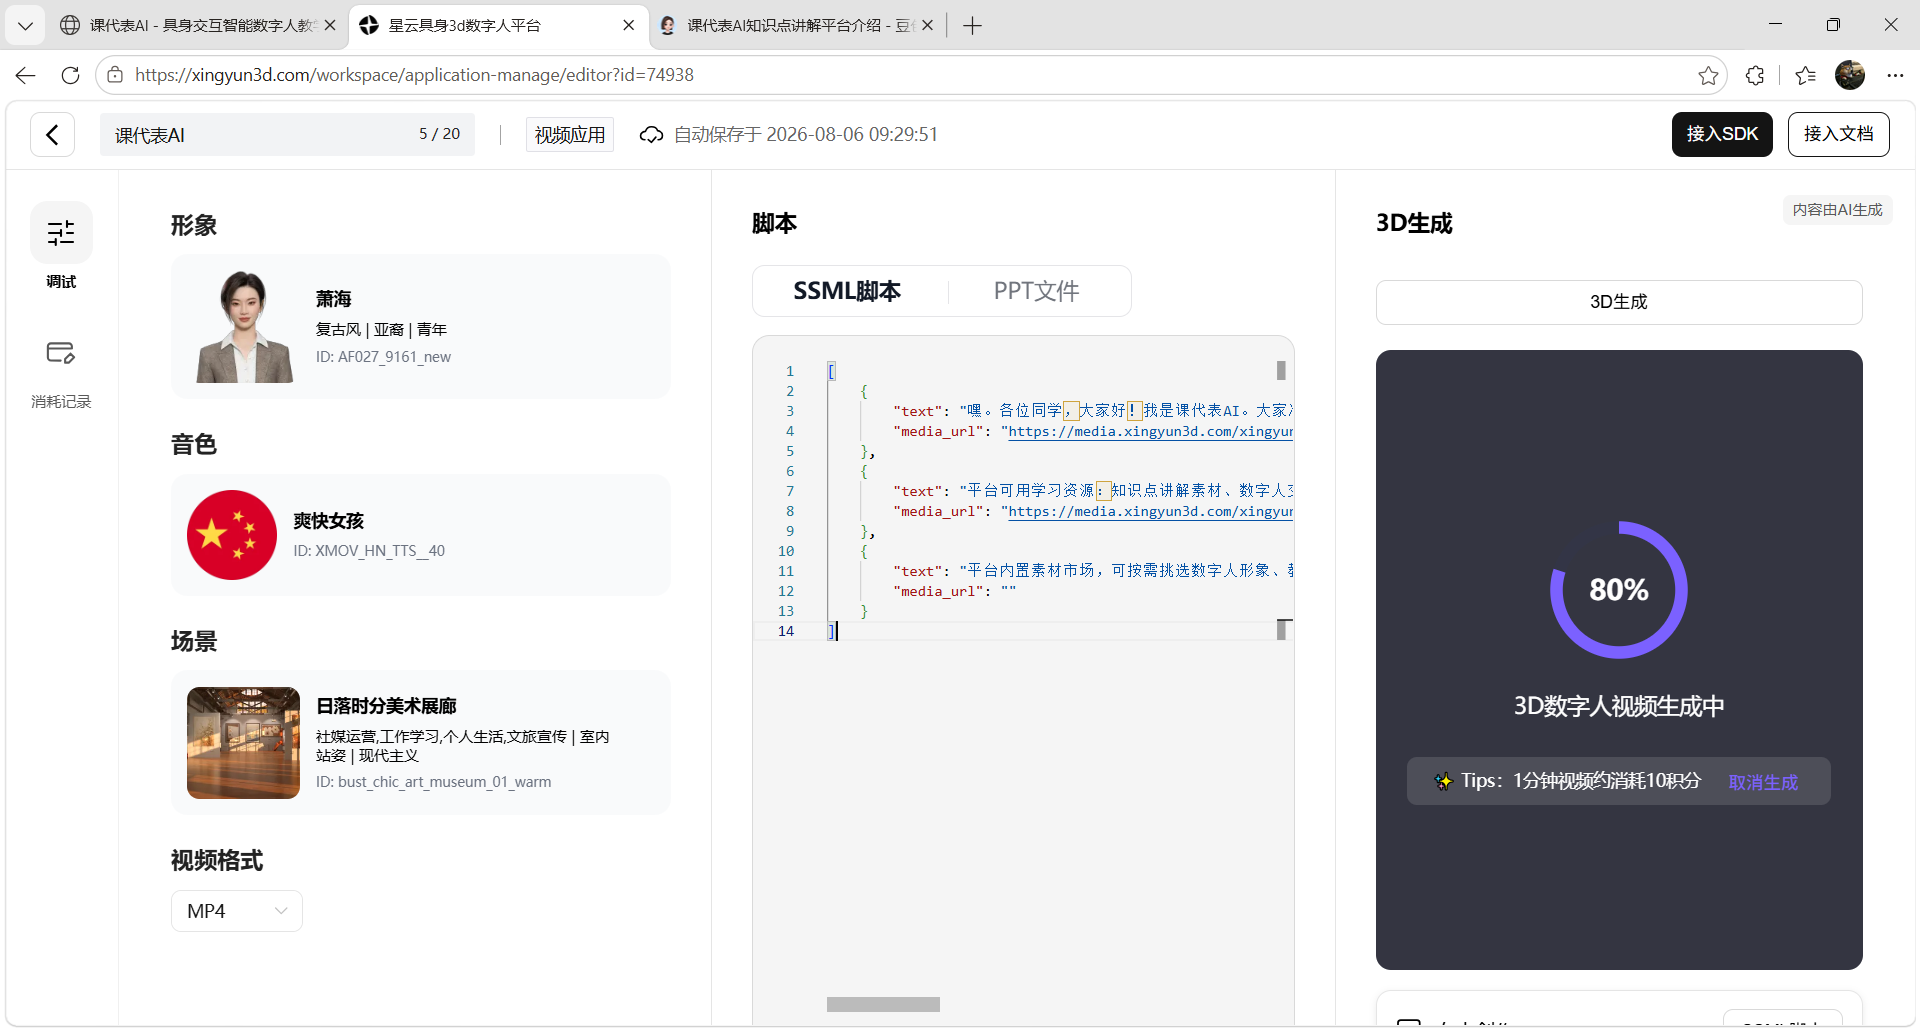
Task: Open browser settings and more menu
Action: [1895, 75]
